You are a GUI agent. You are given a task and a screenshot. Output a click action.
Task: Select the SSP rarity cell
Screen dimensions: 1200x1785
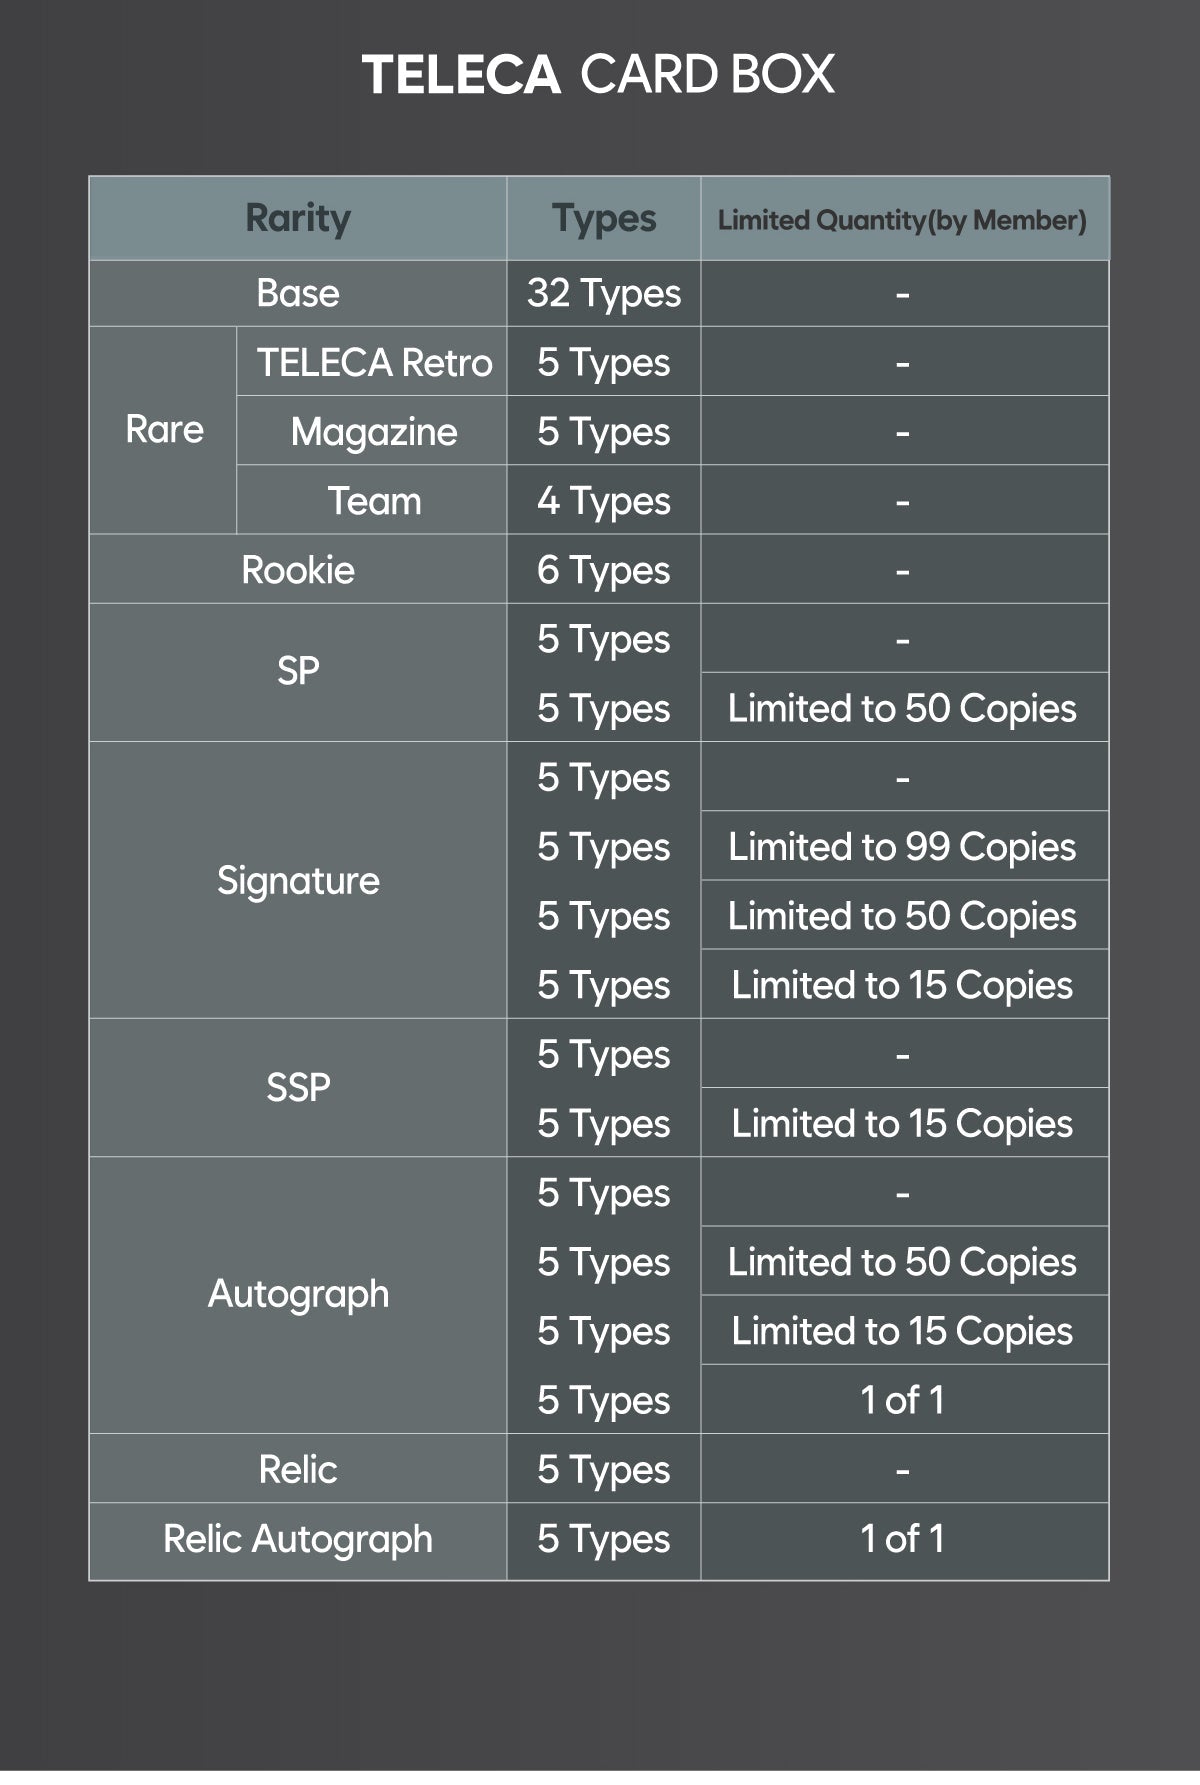[x=298, y=1088]
